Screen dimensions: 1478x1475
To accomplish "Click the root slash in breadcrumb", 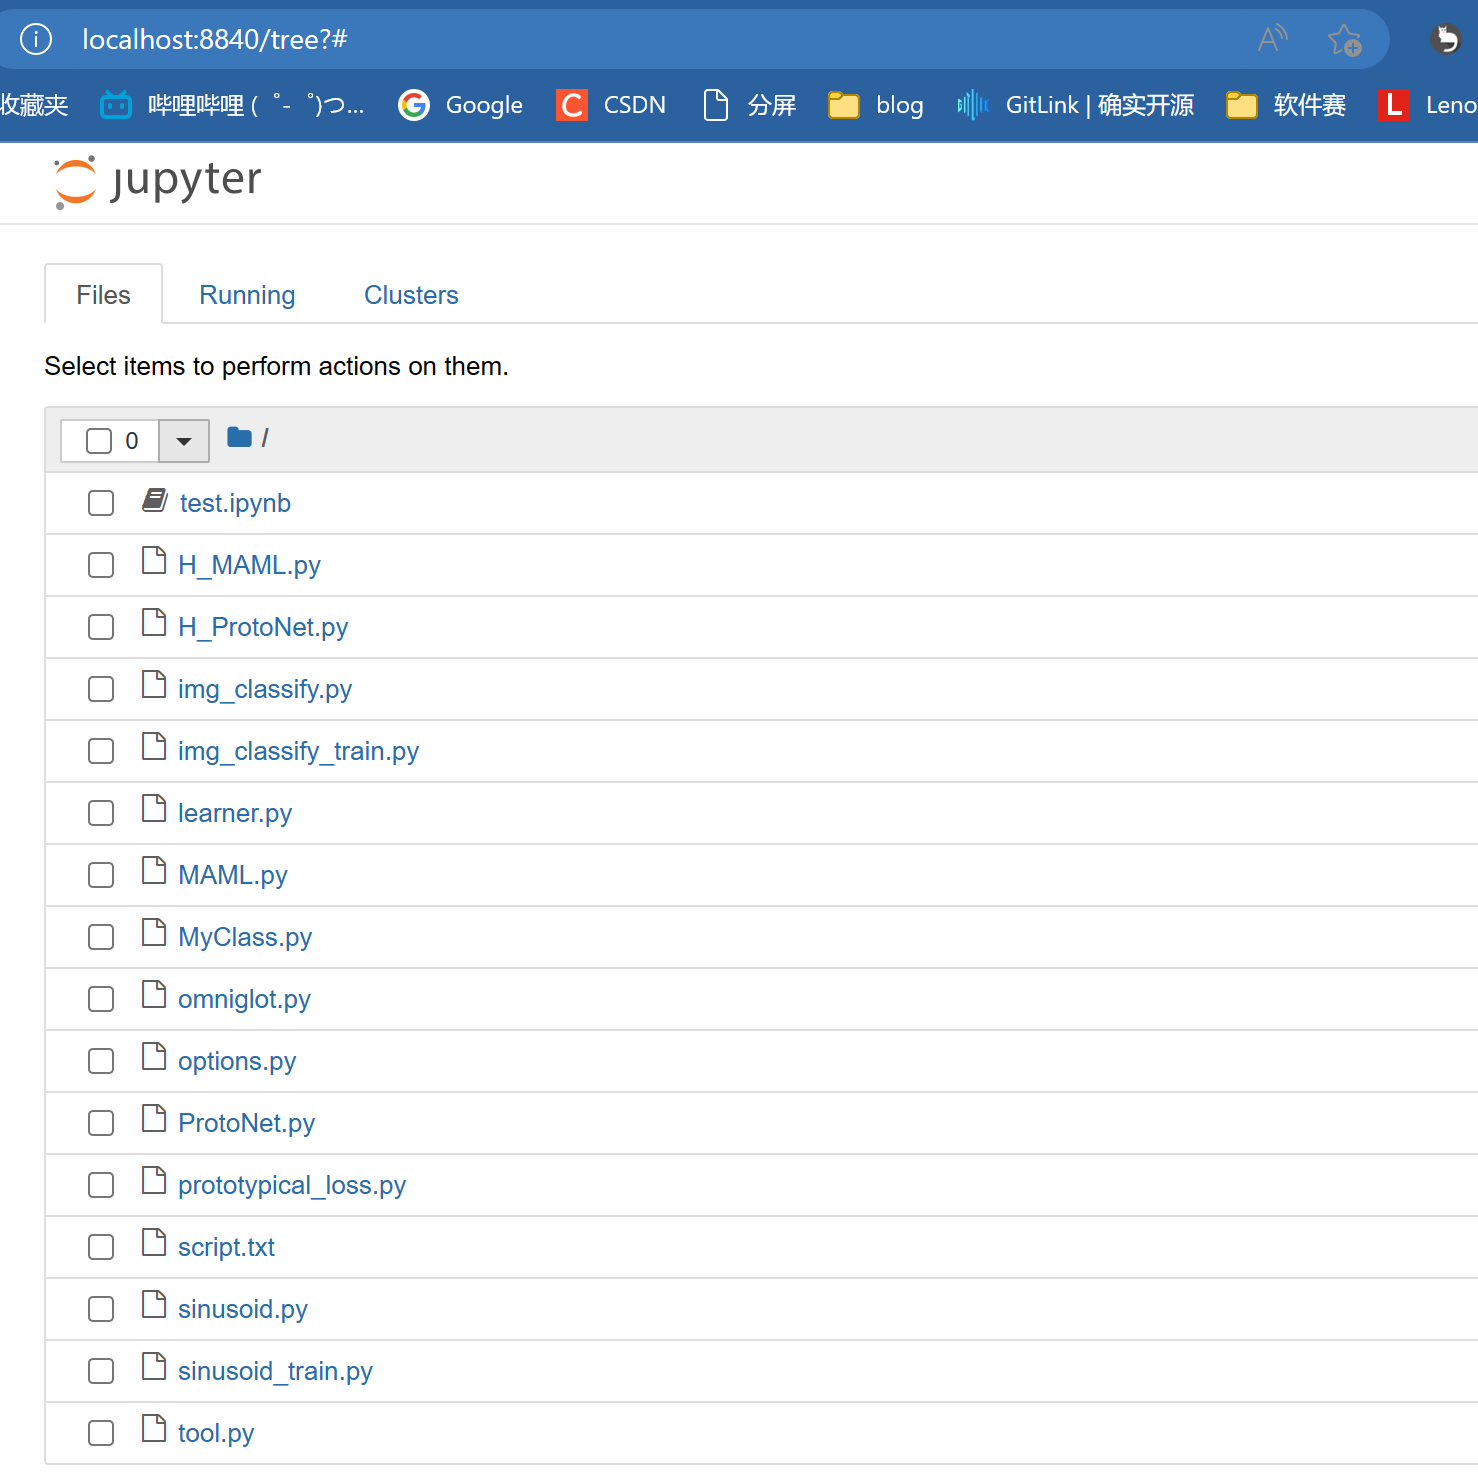I will click(265, 438).
